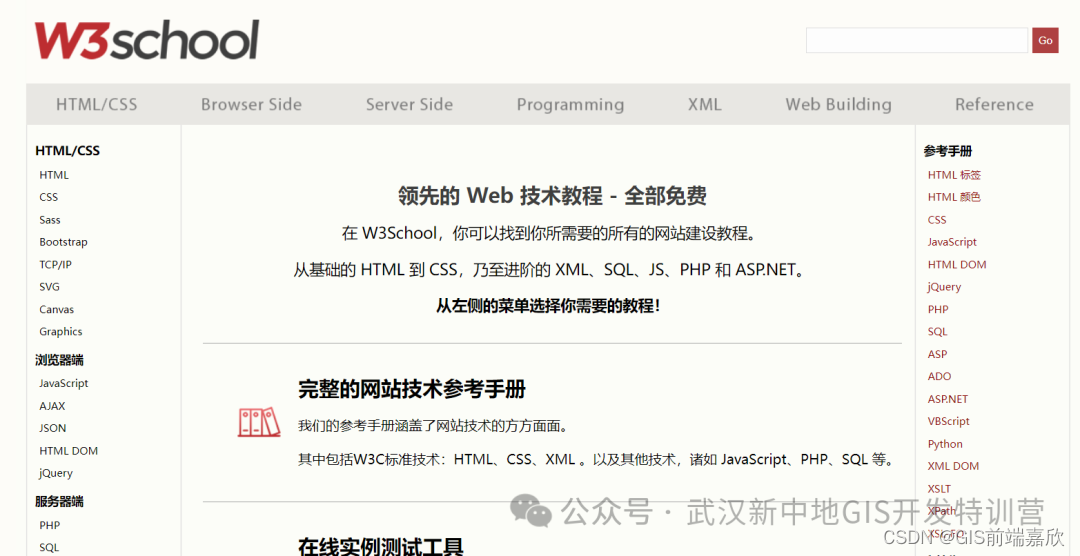Viewport: 1080px width, 556px height.
Task: Open HTML 标签 reference link
Action: (x=954, y=175)
